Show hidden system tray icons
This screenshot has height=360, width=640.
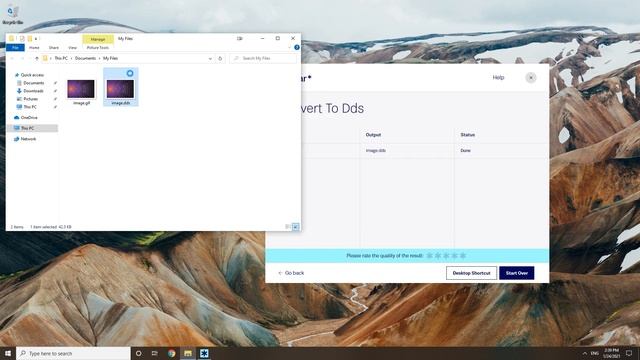click(x=584, y=353)
